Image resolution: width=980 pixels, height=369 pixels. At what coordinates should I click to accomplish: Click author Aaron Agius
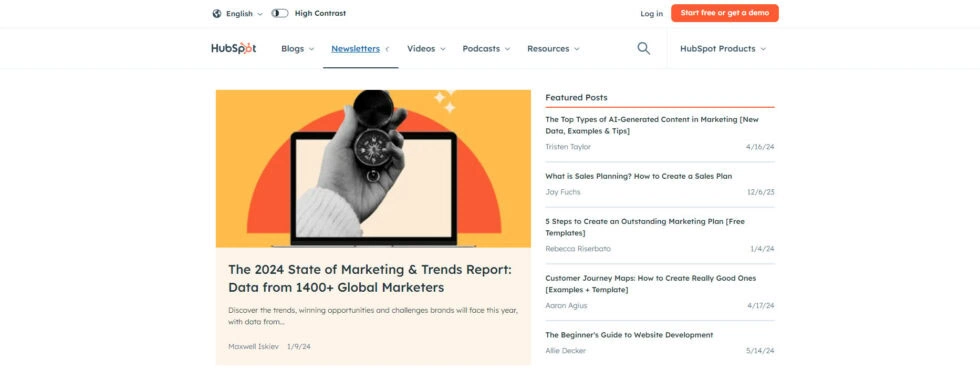566,305
